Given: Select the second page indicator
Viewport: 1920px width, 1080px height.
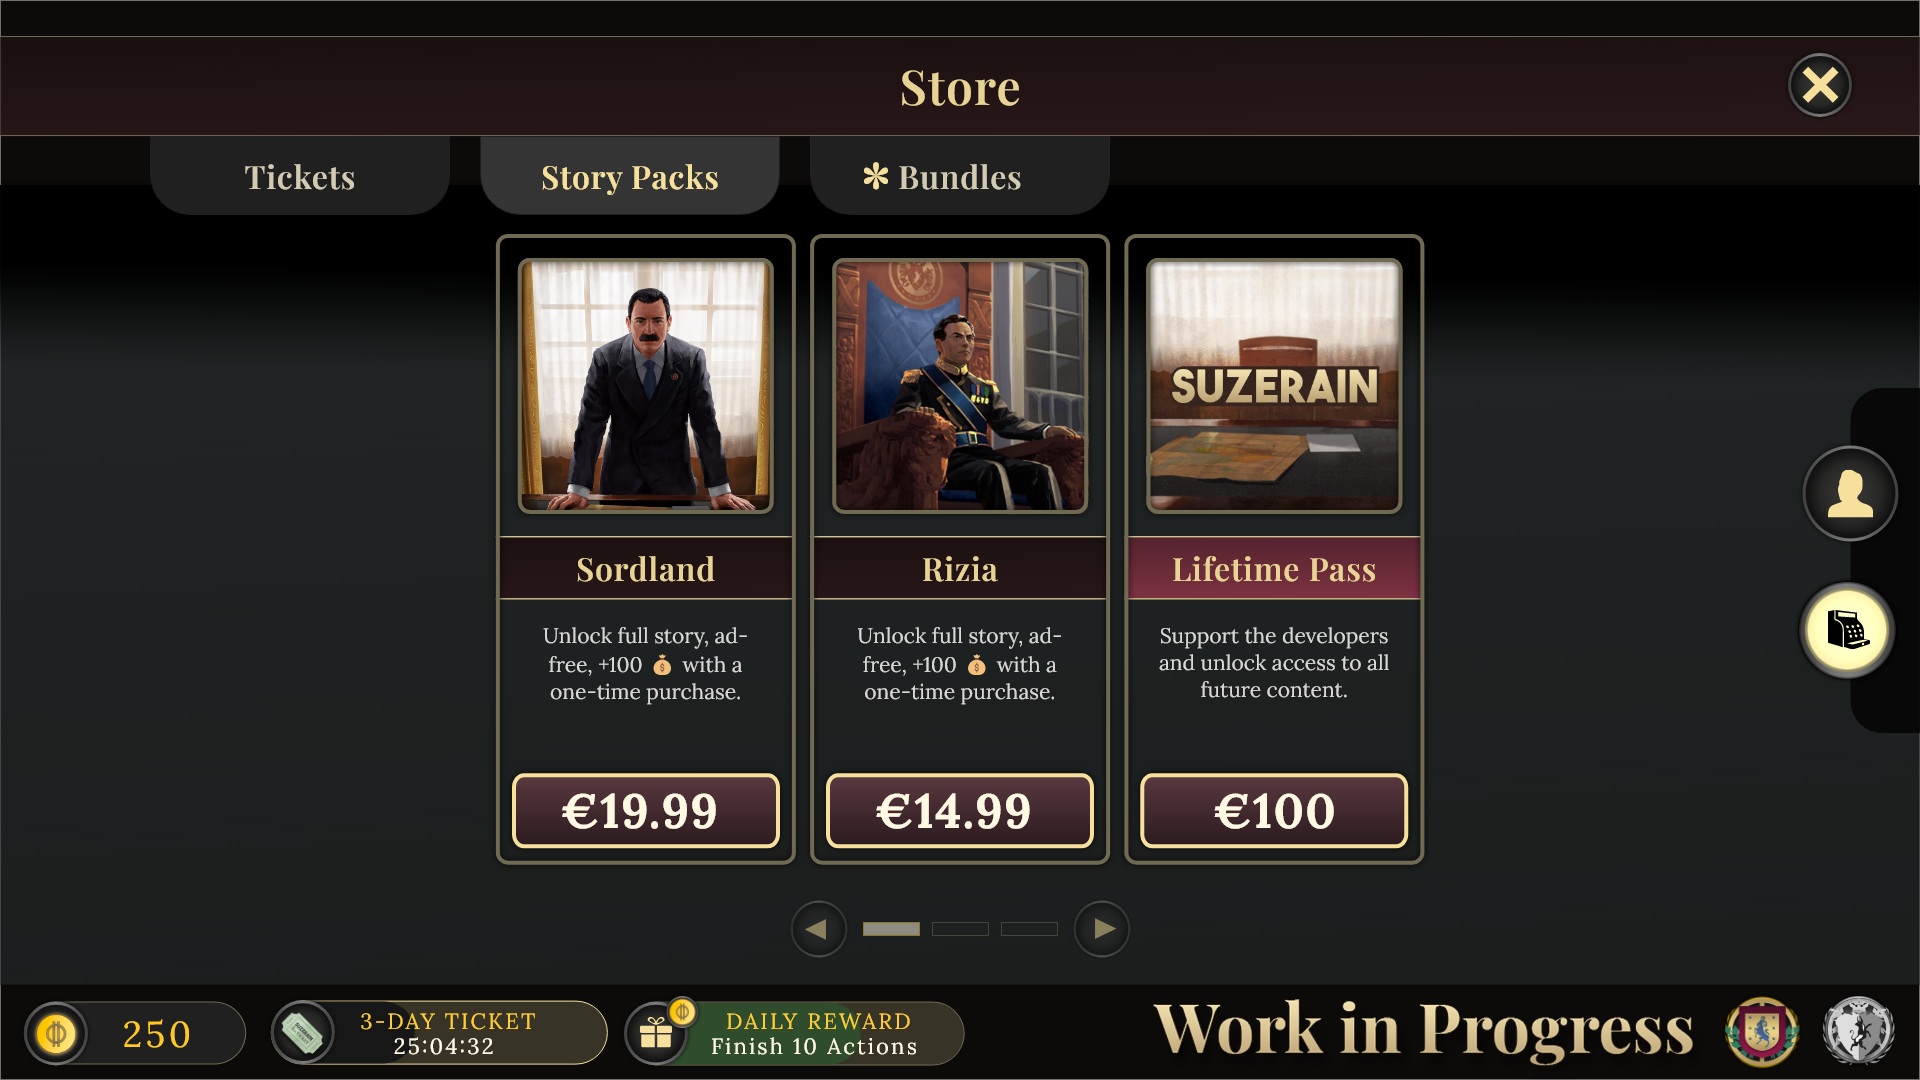Looking at the screenshot, I should pyautogui.click(x=960, y=929).
